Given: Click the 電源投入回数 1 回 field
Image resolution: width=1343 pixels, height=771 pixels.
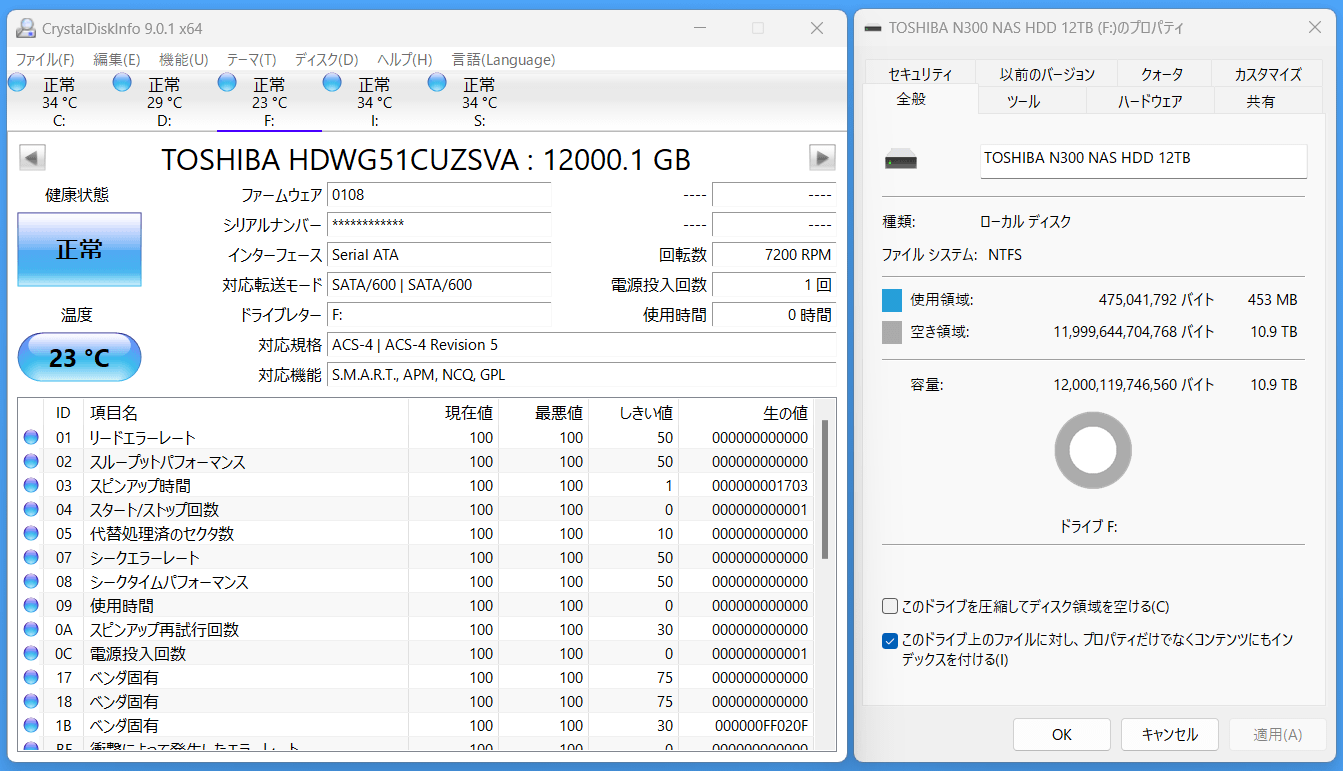Looking at the screenshot, I should [774, 285].
